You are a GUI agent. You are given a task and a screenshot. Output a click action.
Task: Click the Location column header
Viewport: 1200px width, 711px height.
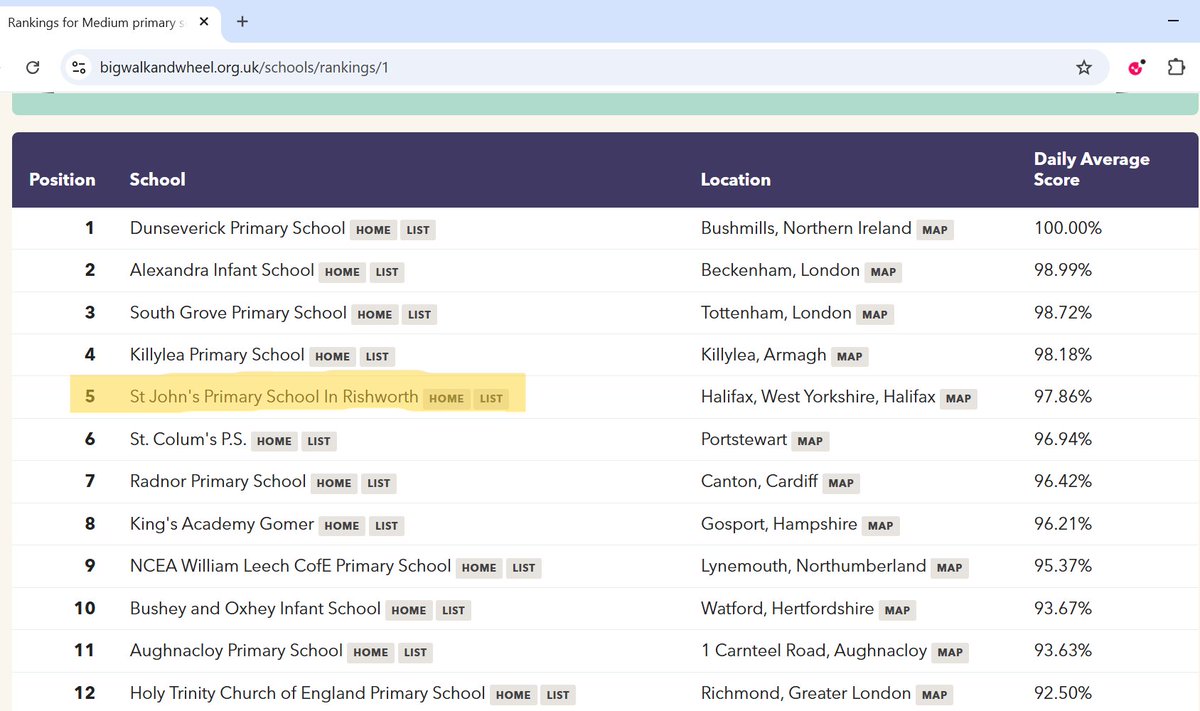736,180
